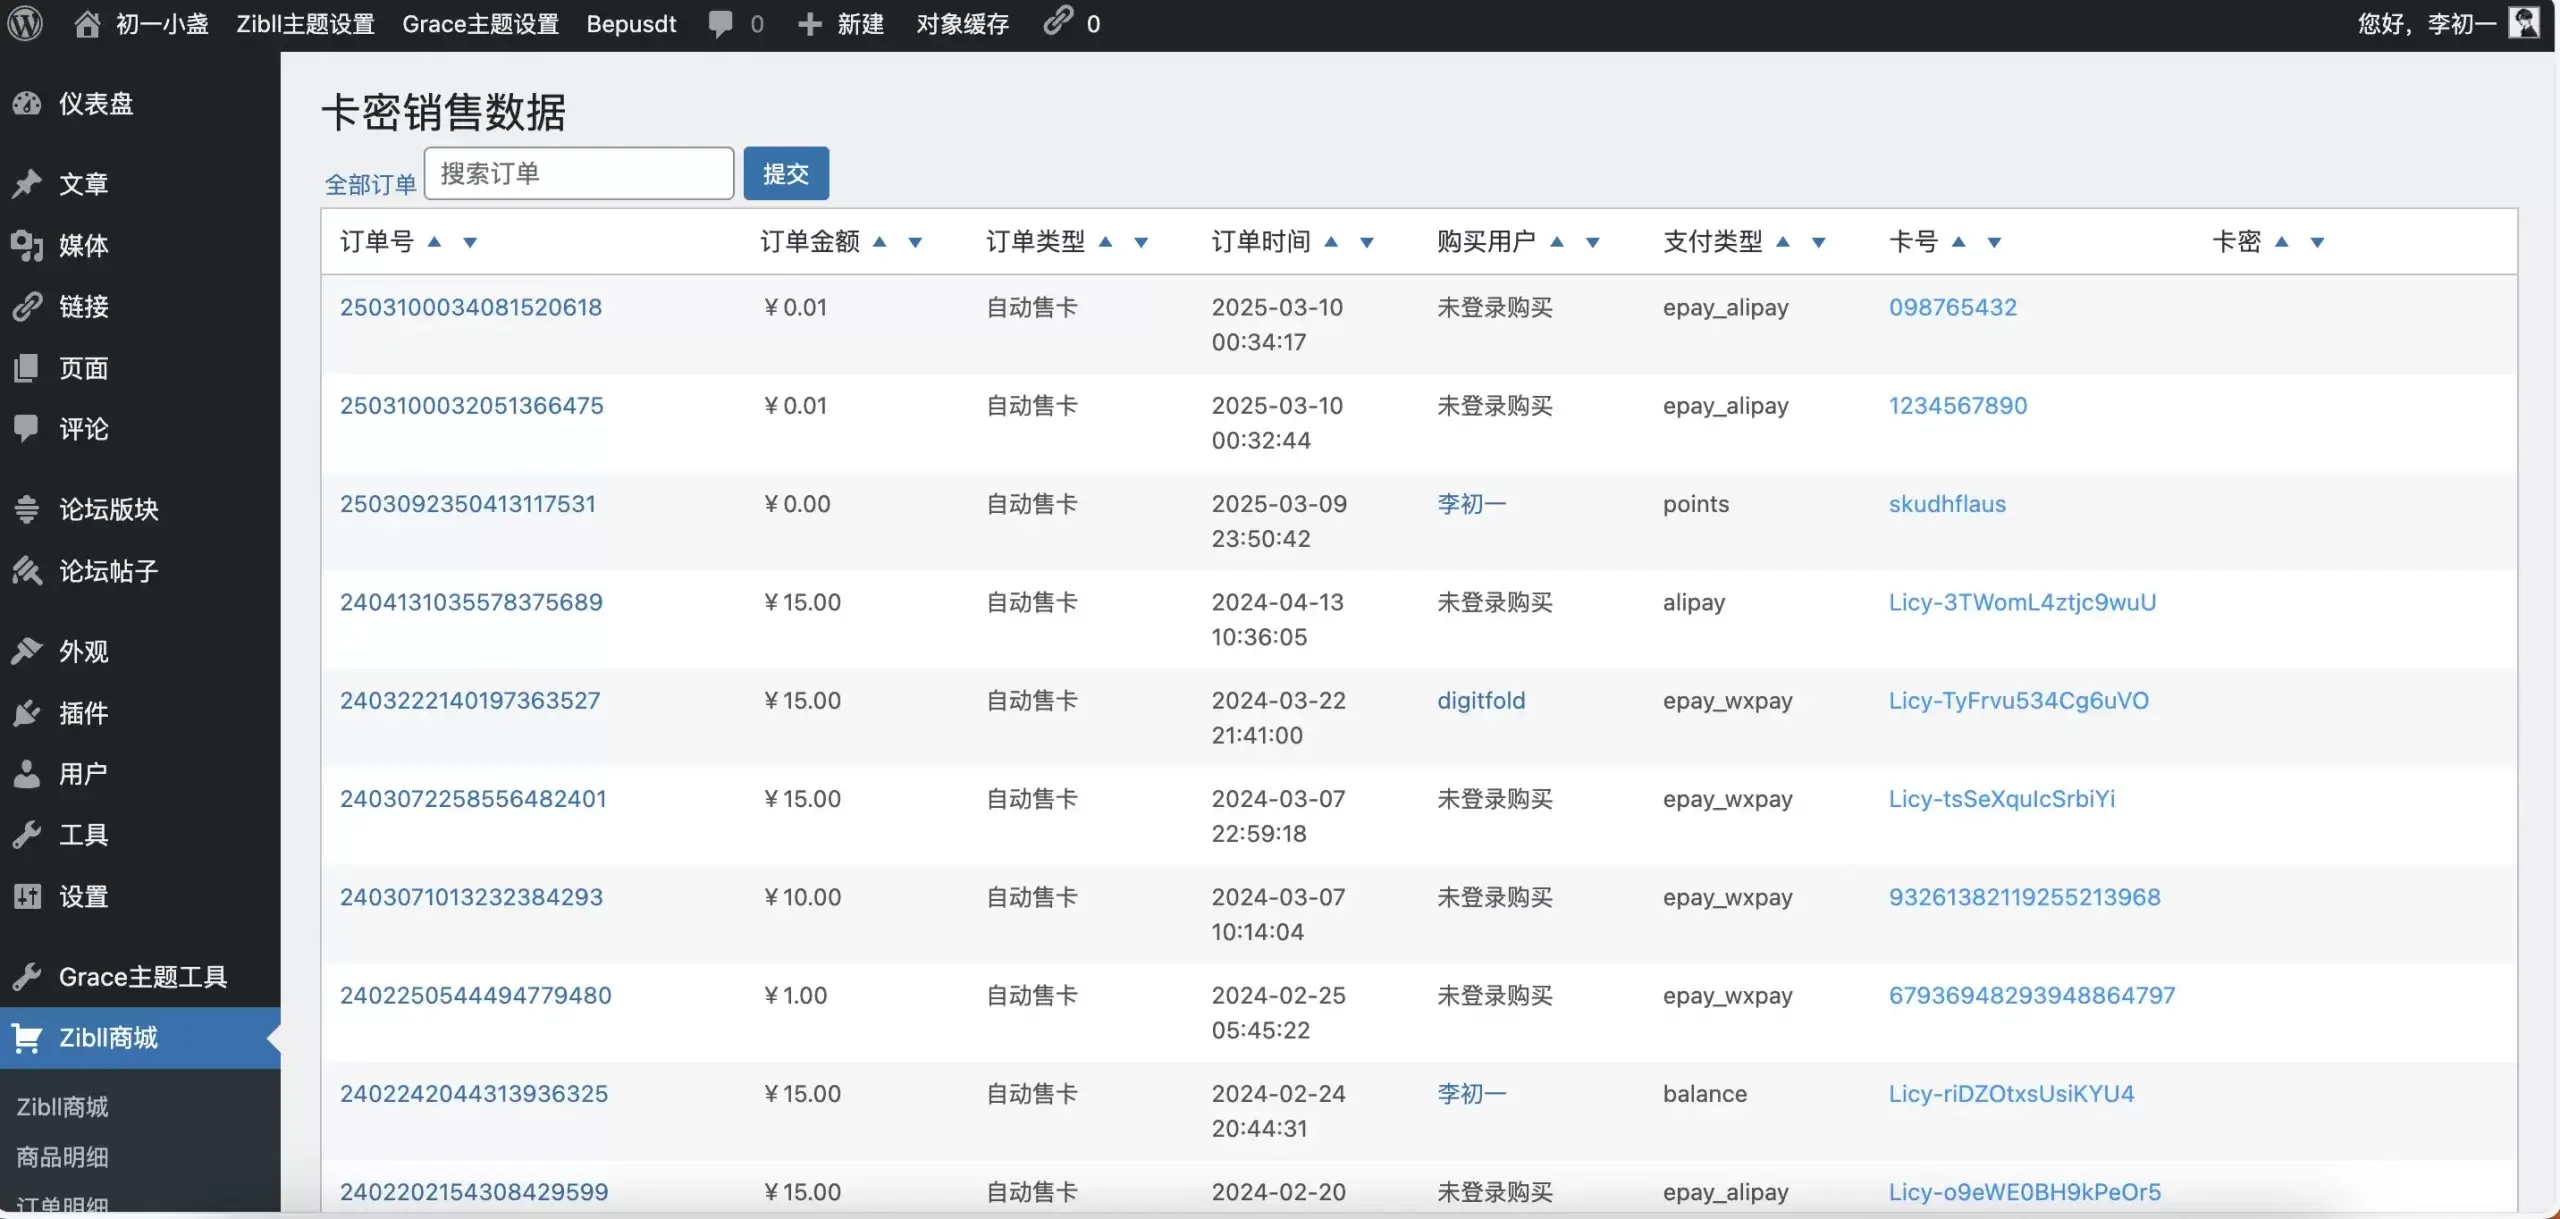Click the 页面 pages icon
Screen dimensions: 2560x1219
[27, 368]
